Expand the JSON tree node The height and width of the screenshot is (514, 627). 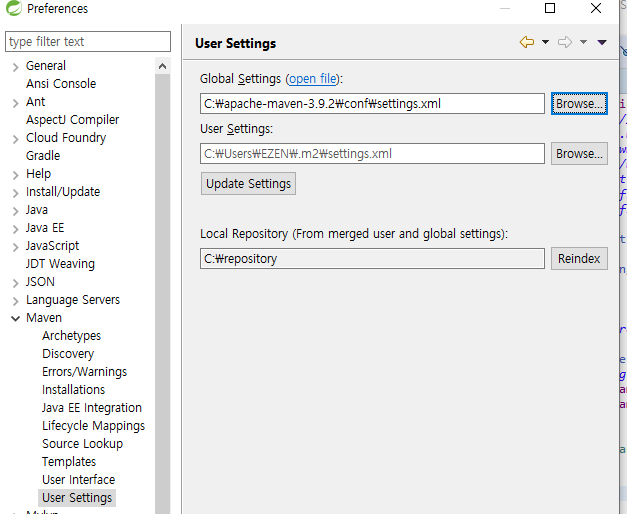(16, 283)
